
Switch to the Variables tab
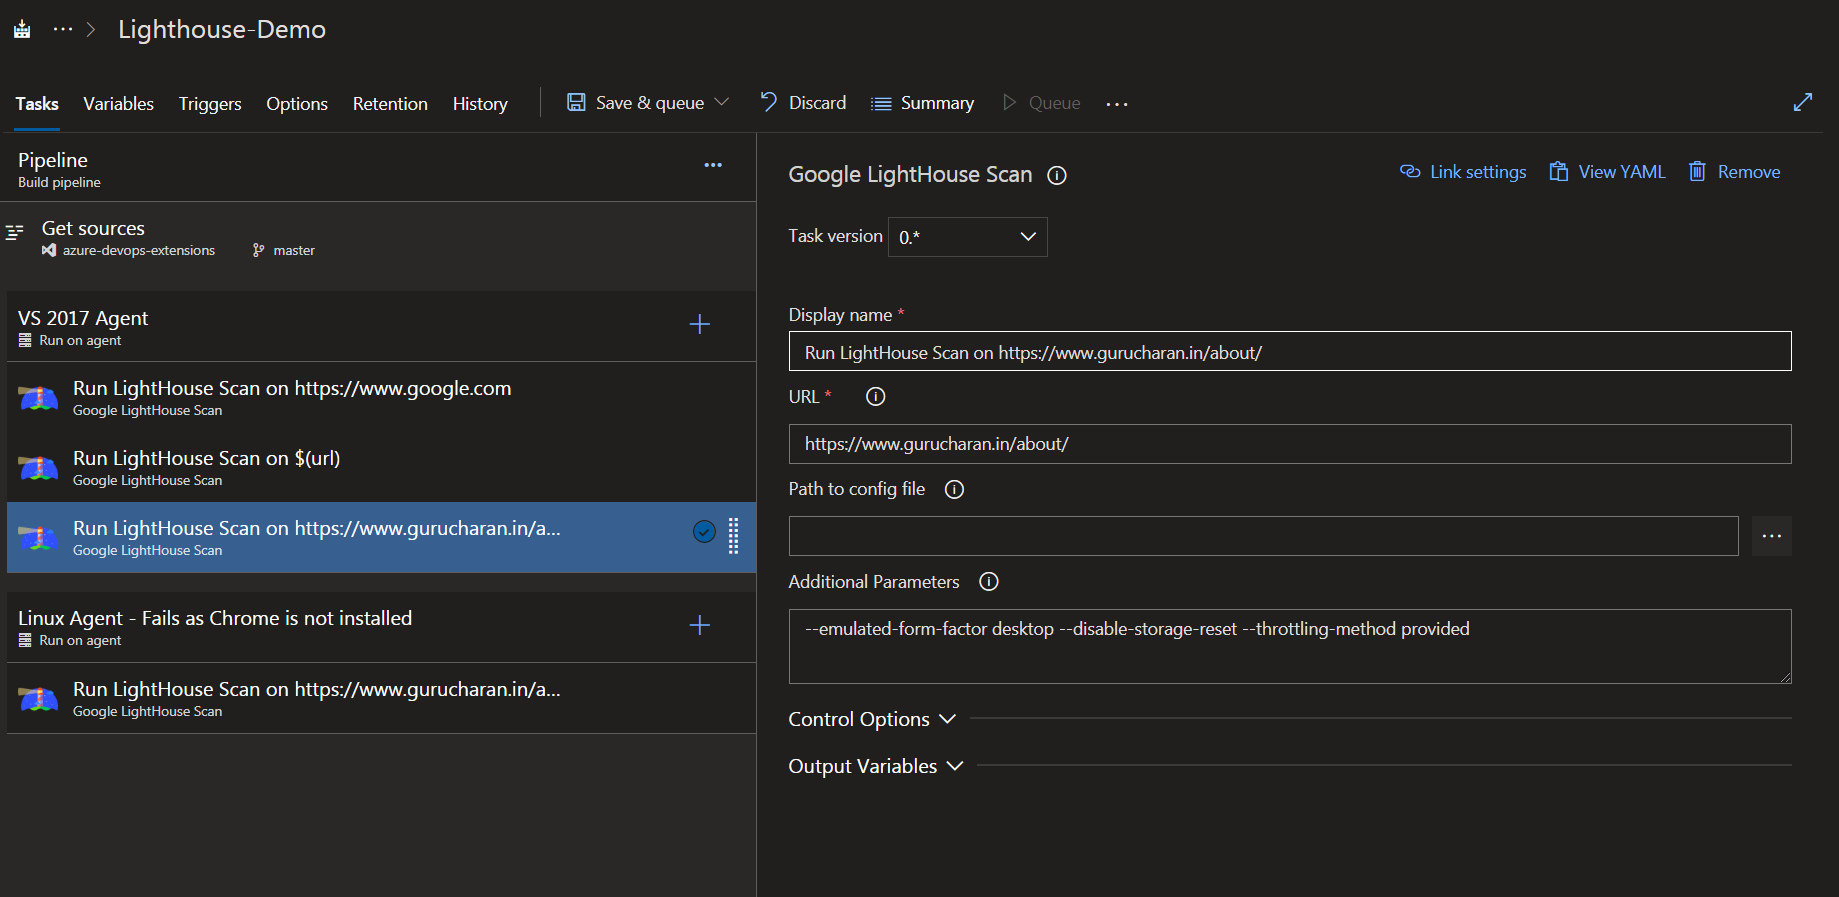point(118,104)
